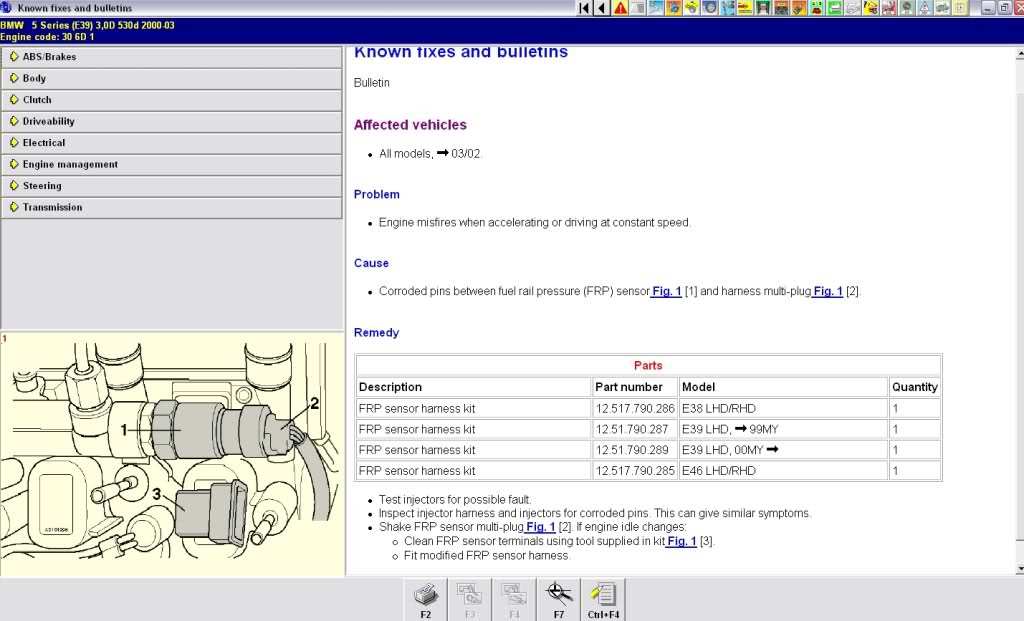Open Fig. 1 link after 'FRP) sensor' in Cause

(666, 292)
